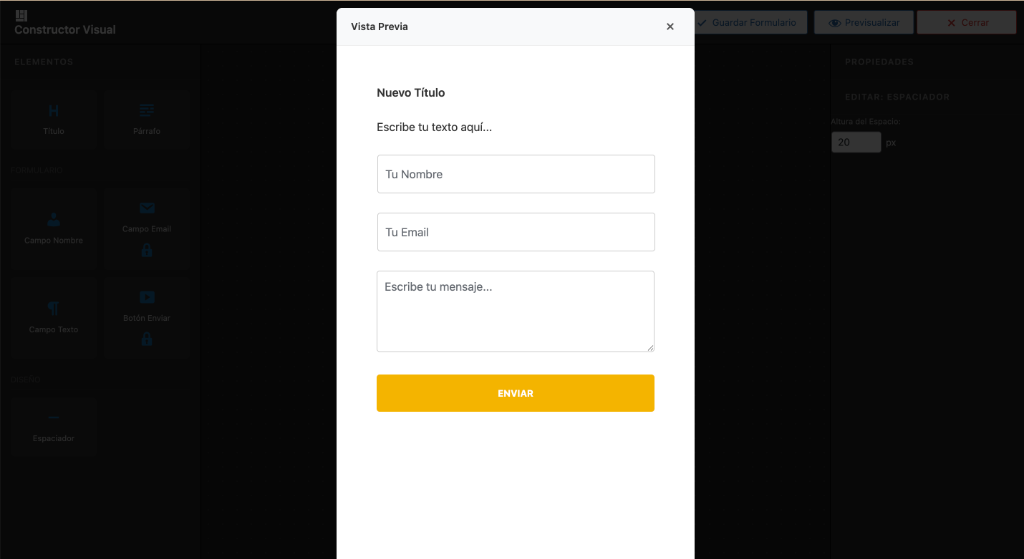Click the Altura del Espacio number field
The image size is (1024, 559).
point(856,143)
